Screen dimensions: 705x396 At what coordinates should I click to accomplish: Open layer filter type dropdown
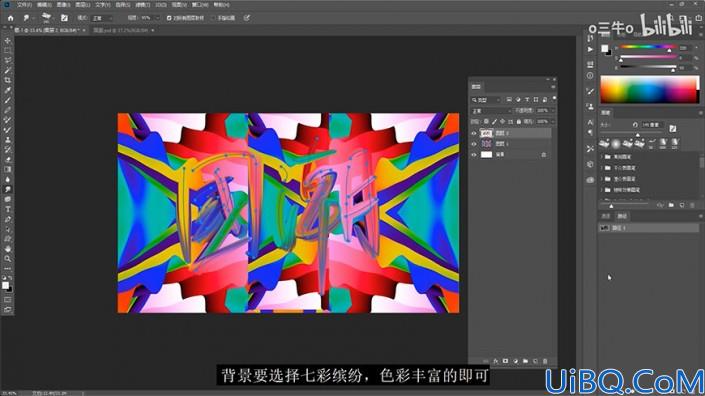point(486,99)
